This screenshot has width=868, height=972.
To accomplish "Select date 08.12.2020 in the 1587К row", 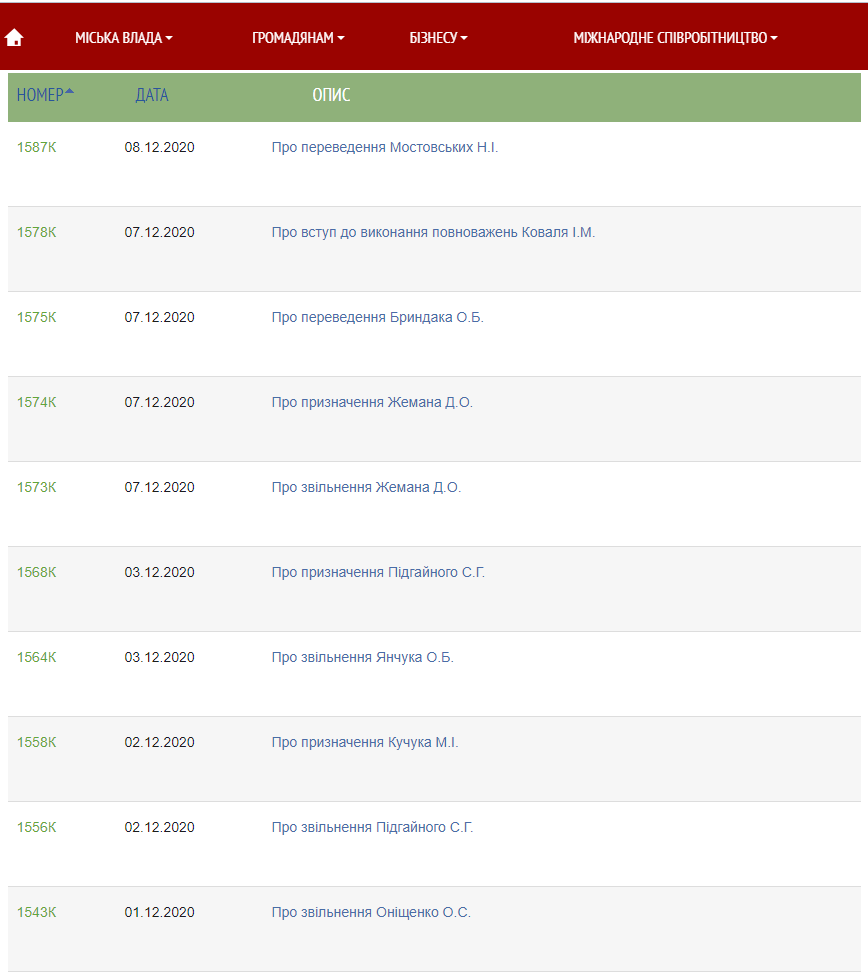I will point(159,148).
